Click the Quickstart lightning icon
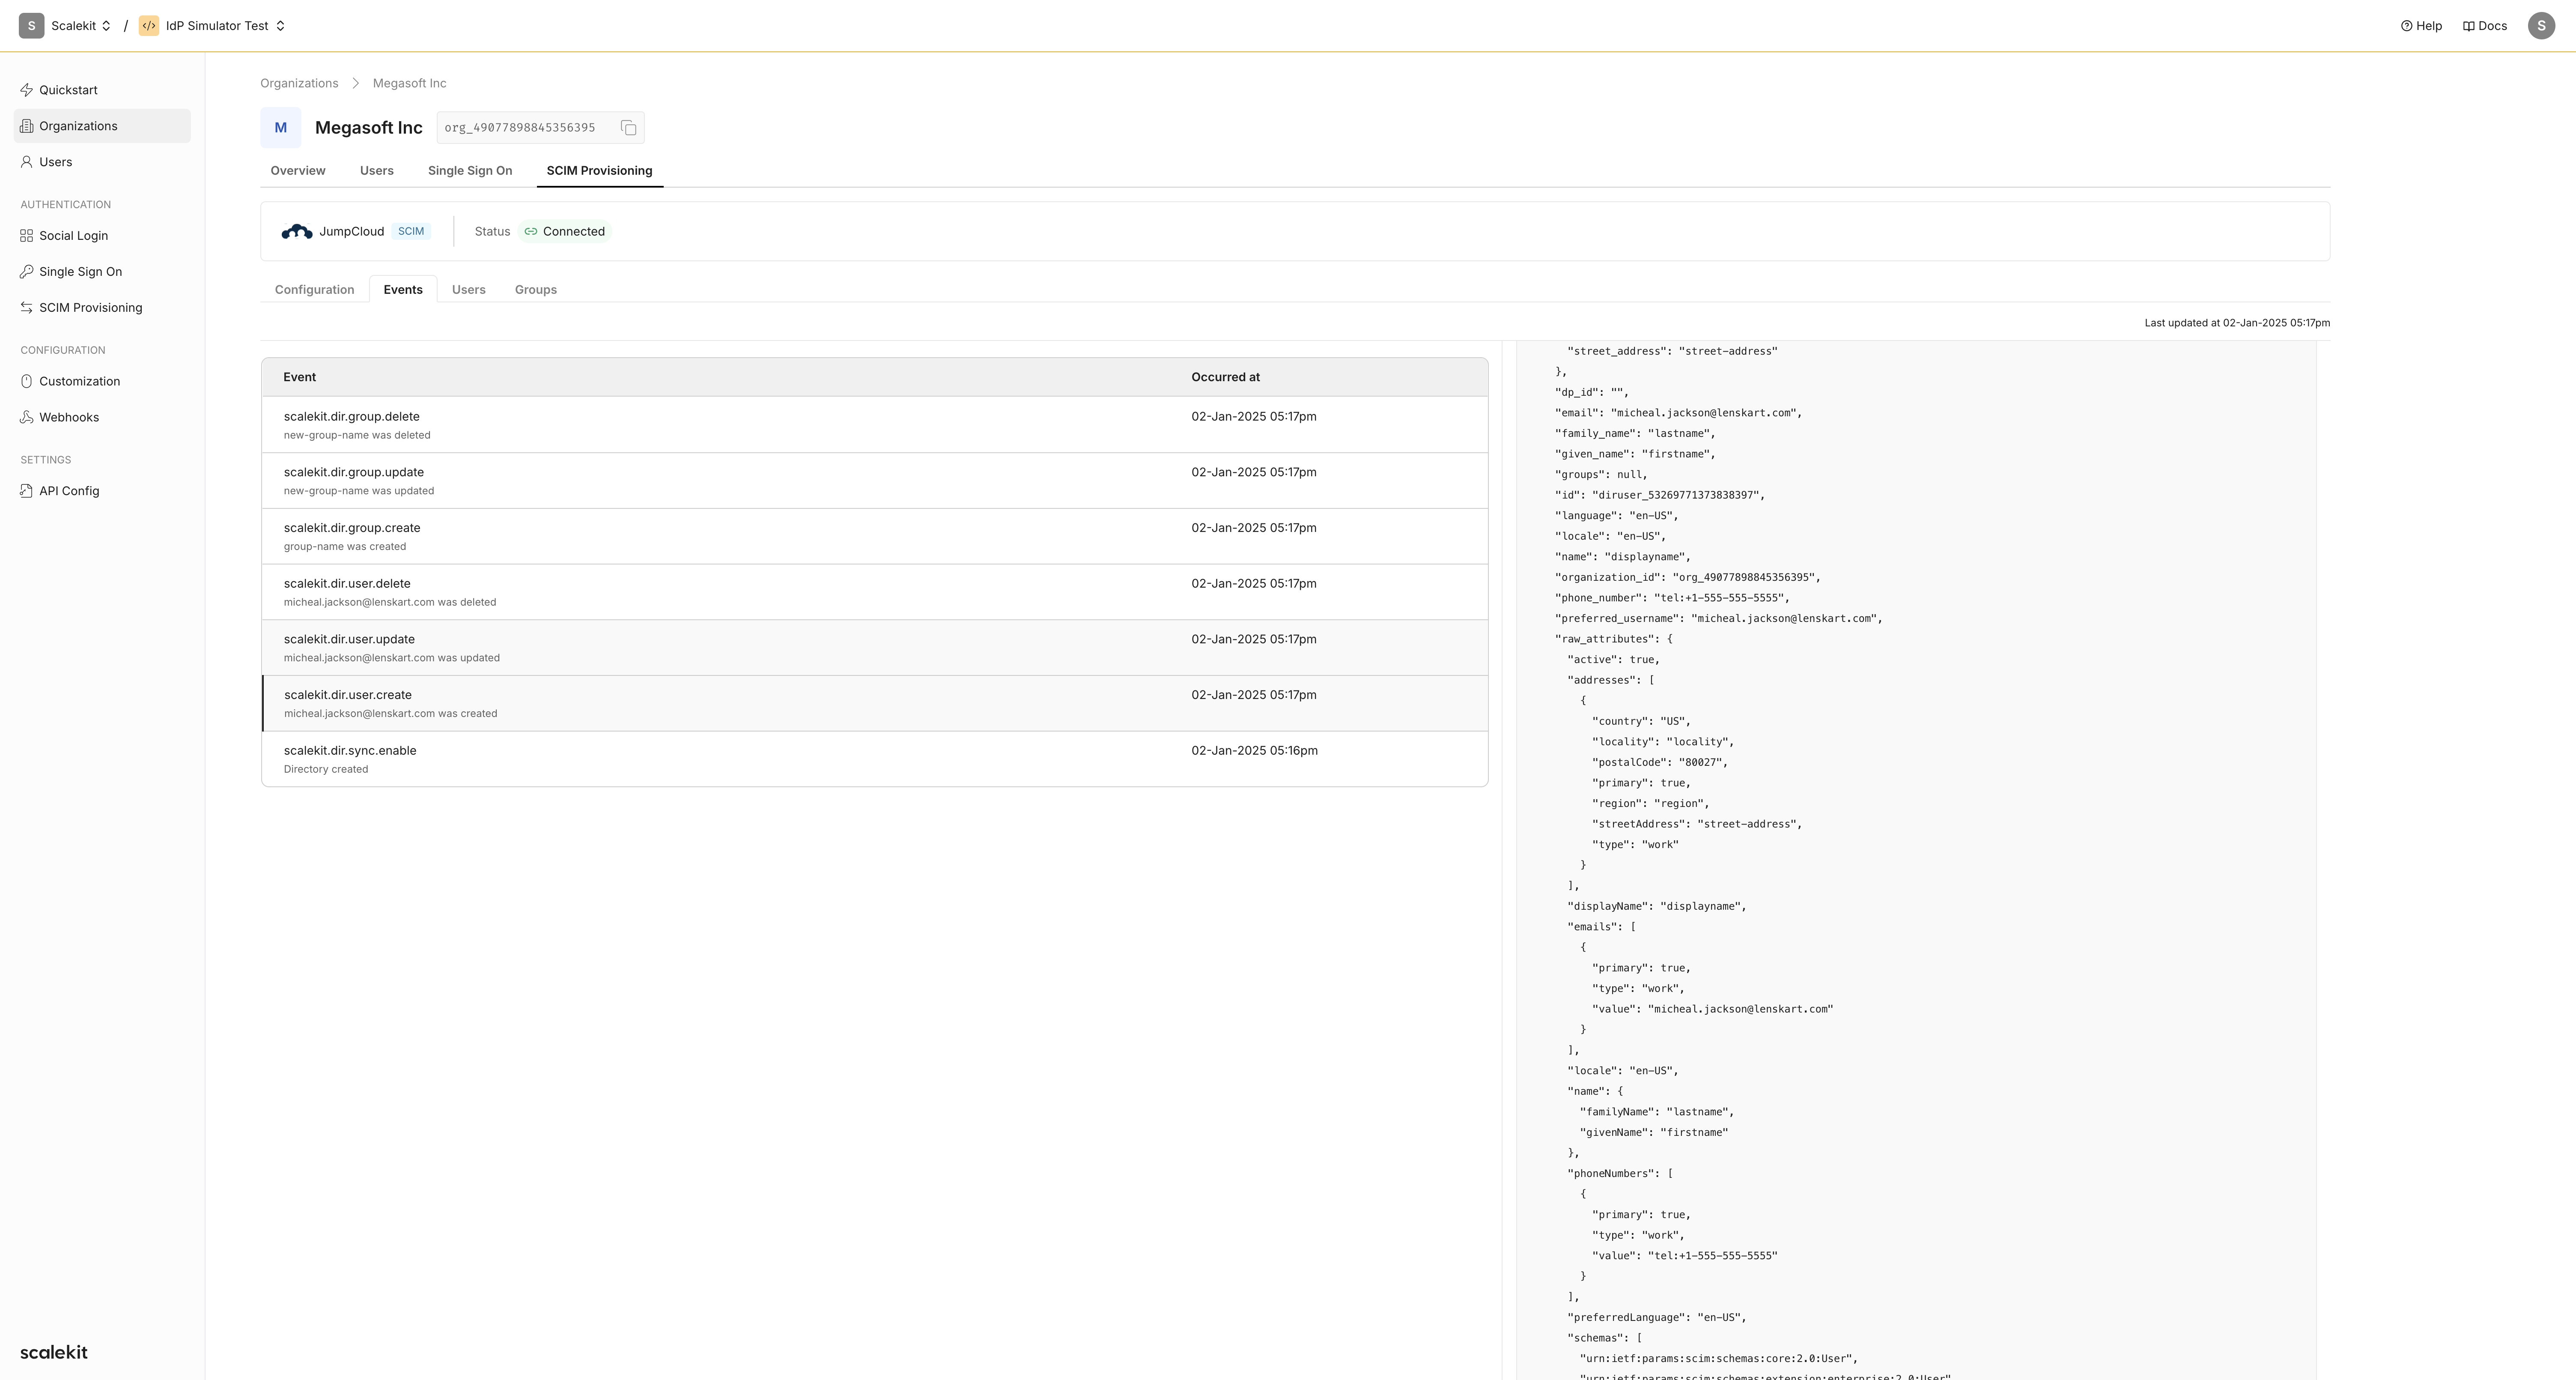The width and height of the screenshot is (2576, 1380). click(27, 90)
